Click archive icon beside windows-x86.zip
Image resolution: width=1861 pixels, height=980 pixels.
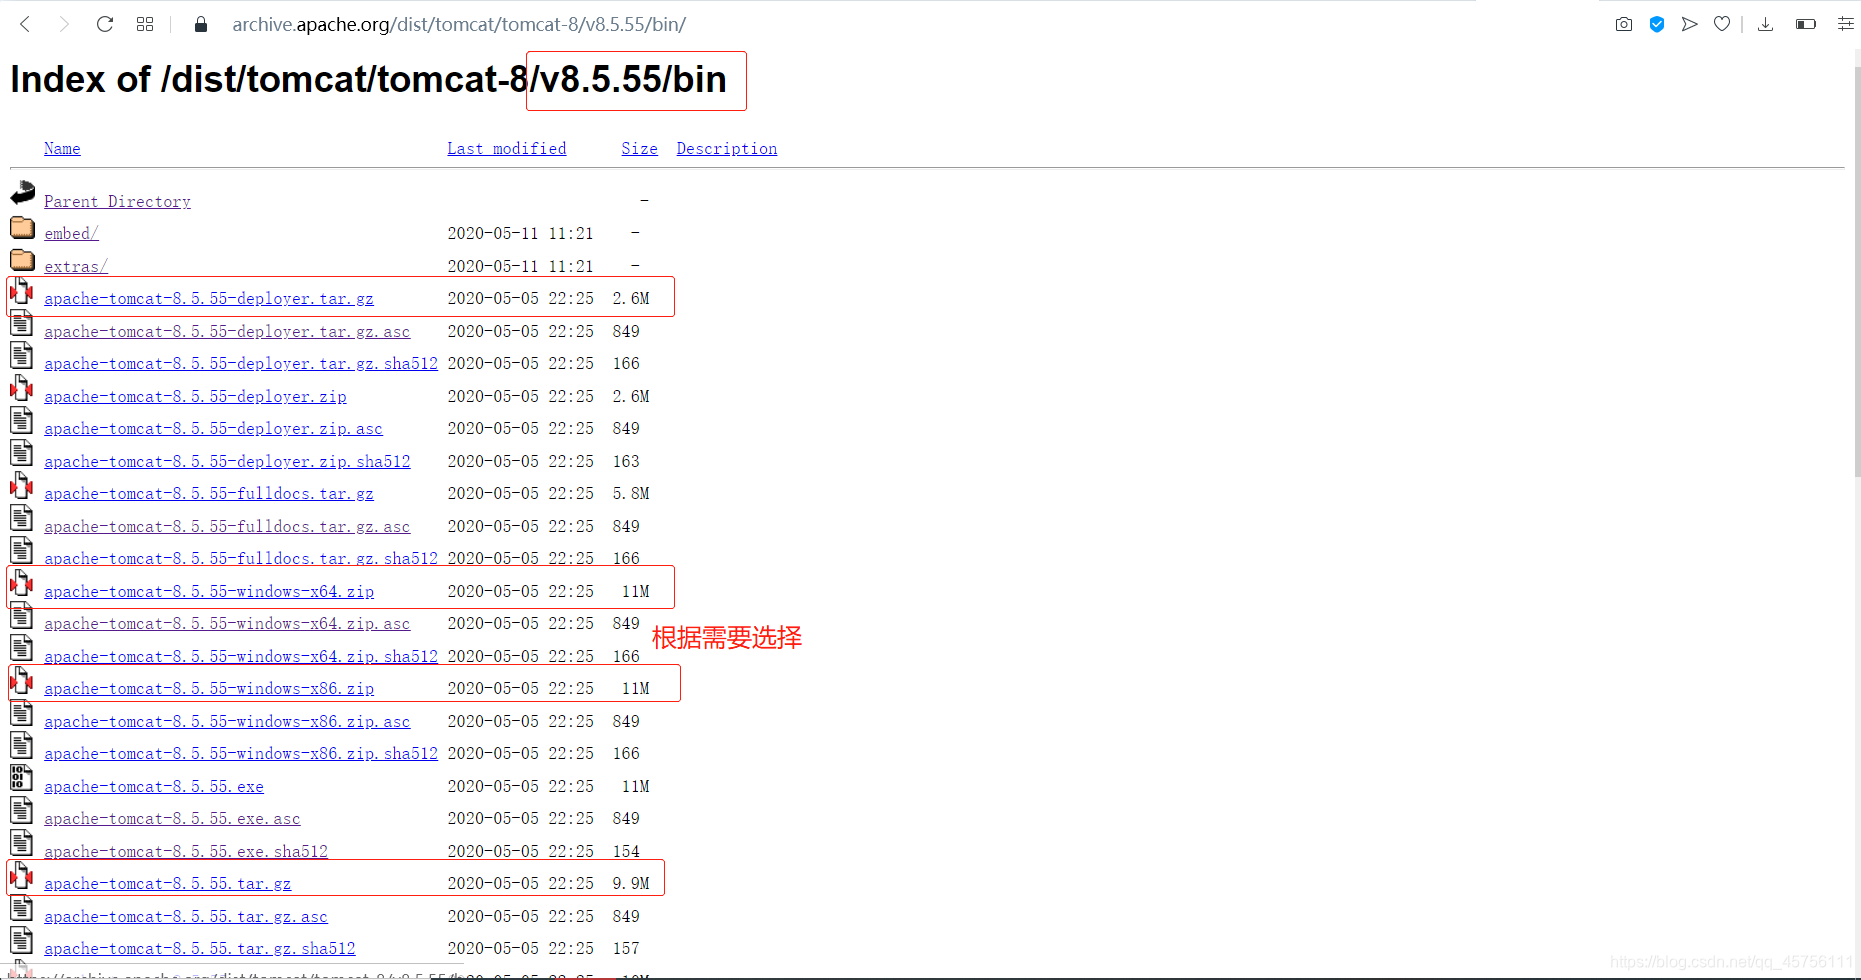pos(22,681)
